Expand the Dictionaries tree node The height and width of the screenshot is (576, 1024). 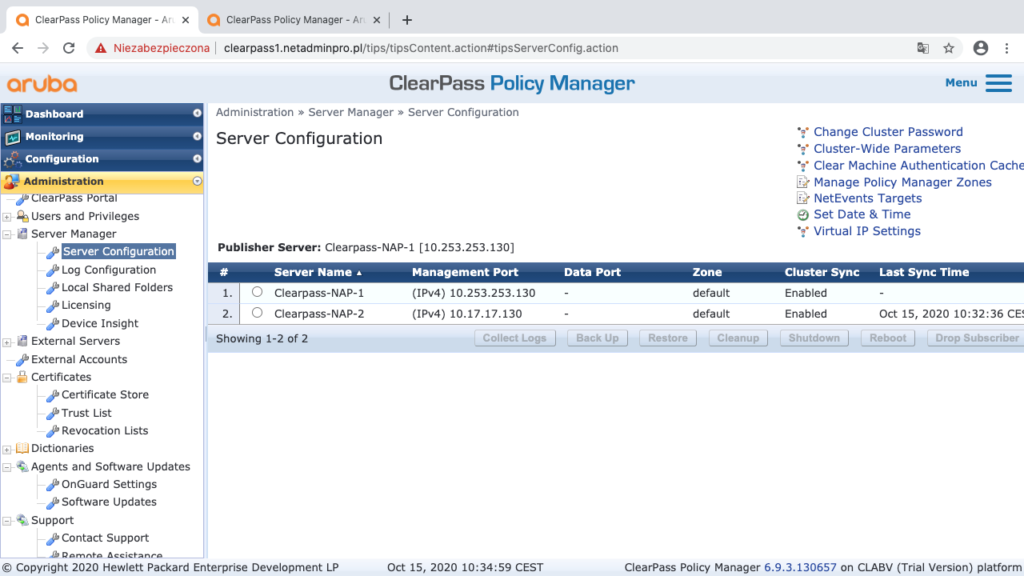pos(7,449)
